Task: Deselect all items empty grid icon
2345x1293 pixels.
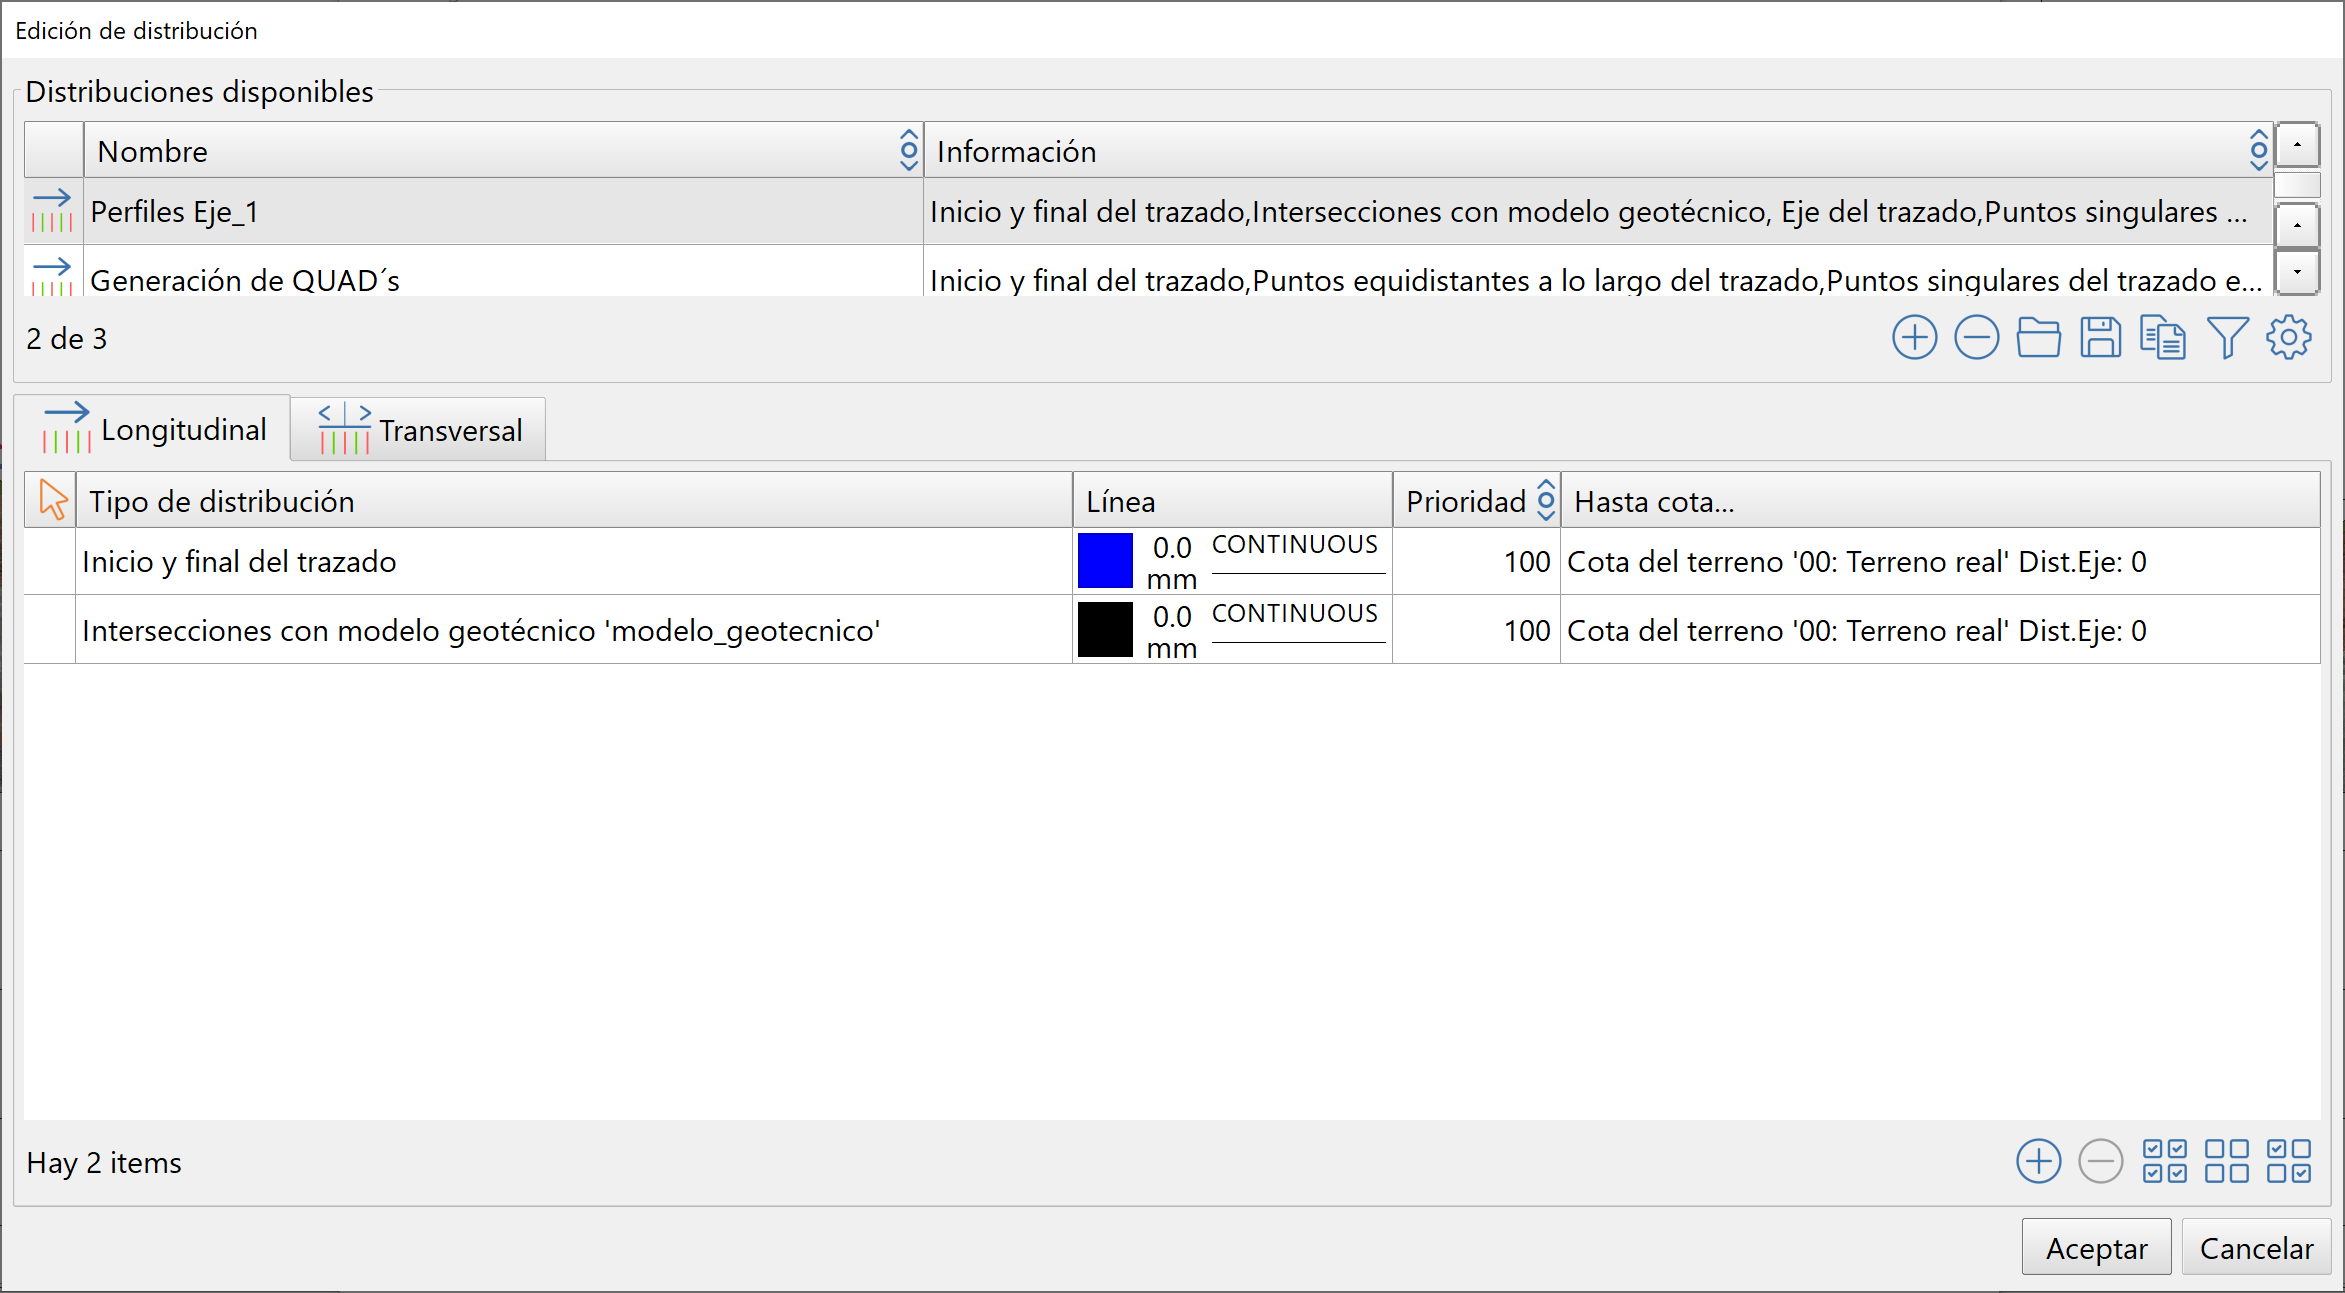Action: (2226, 1161)
